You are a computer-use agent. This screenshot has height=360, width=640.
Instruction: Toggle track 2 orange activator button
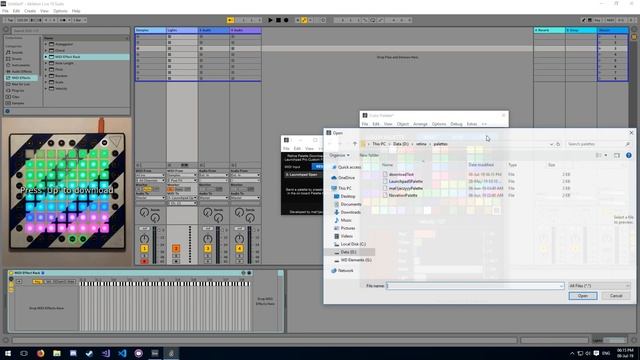[176, 249]
